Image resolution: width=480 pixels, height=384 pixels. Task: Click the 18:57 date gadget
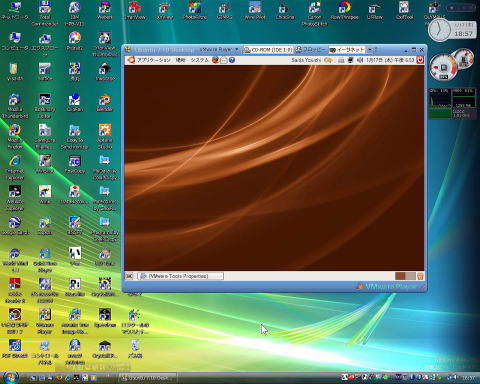click(x=463, y=30)
